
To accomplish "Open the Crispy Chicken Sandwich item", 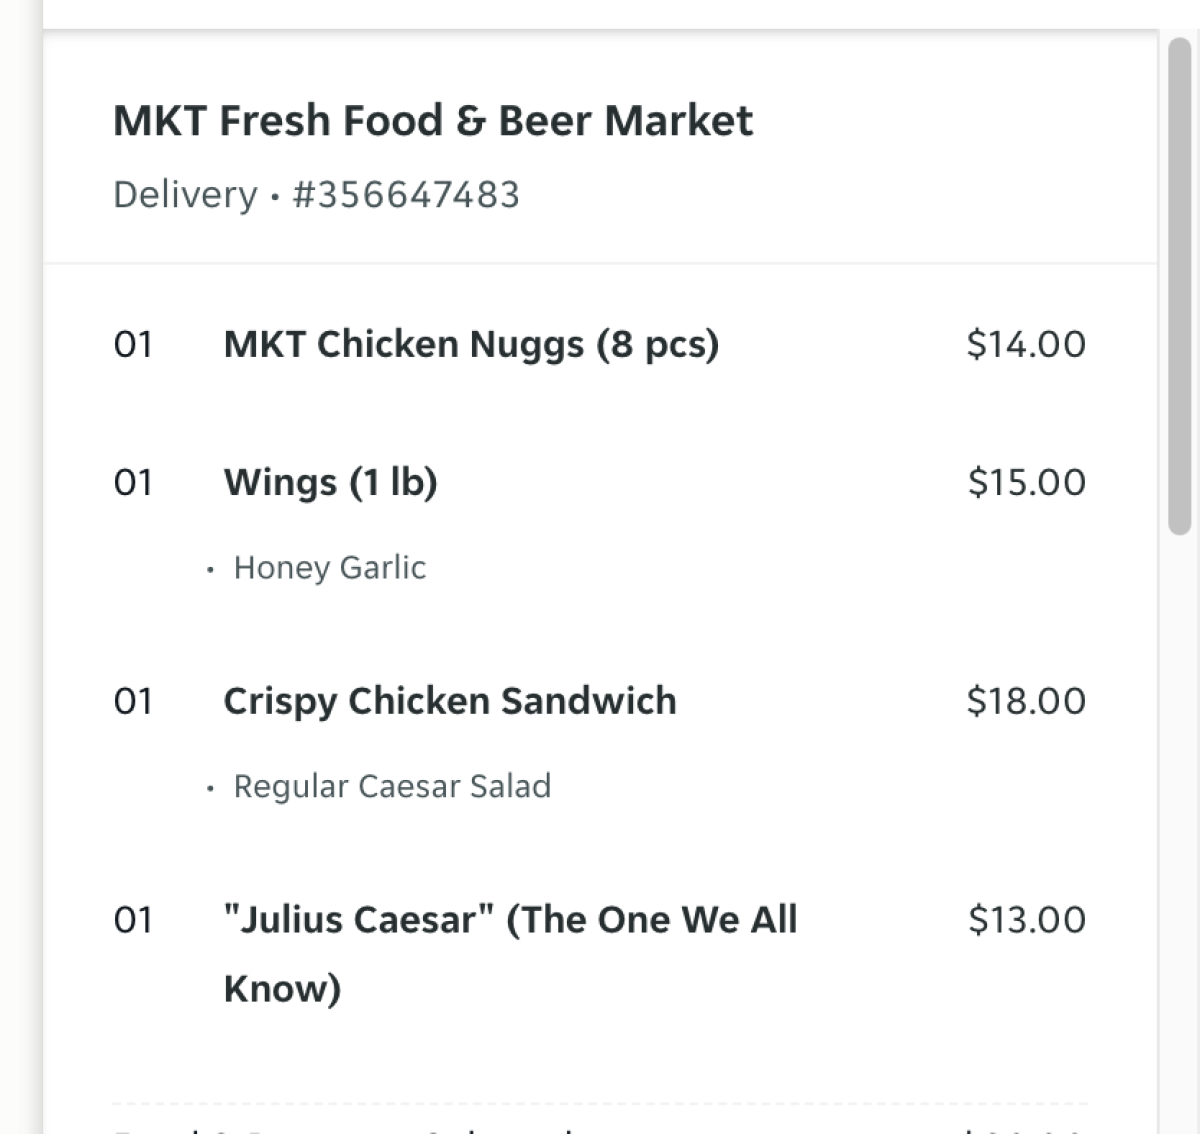I will [x=450, y=702].
